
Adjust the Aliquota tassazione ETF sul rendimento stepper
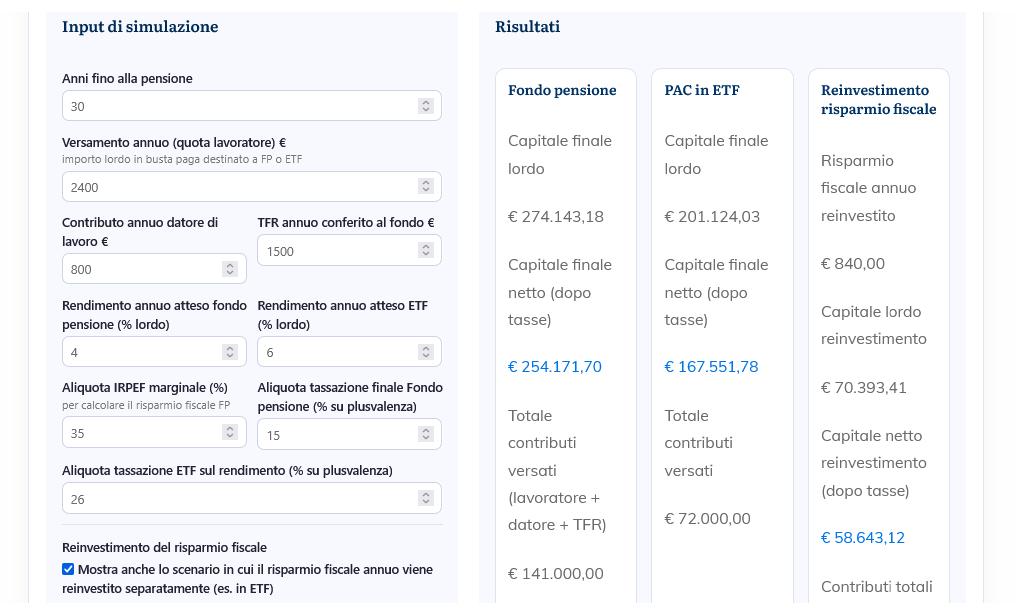coord(425,498)
